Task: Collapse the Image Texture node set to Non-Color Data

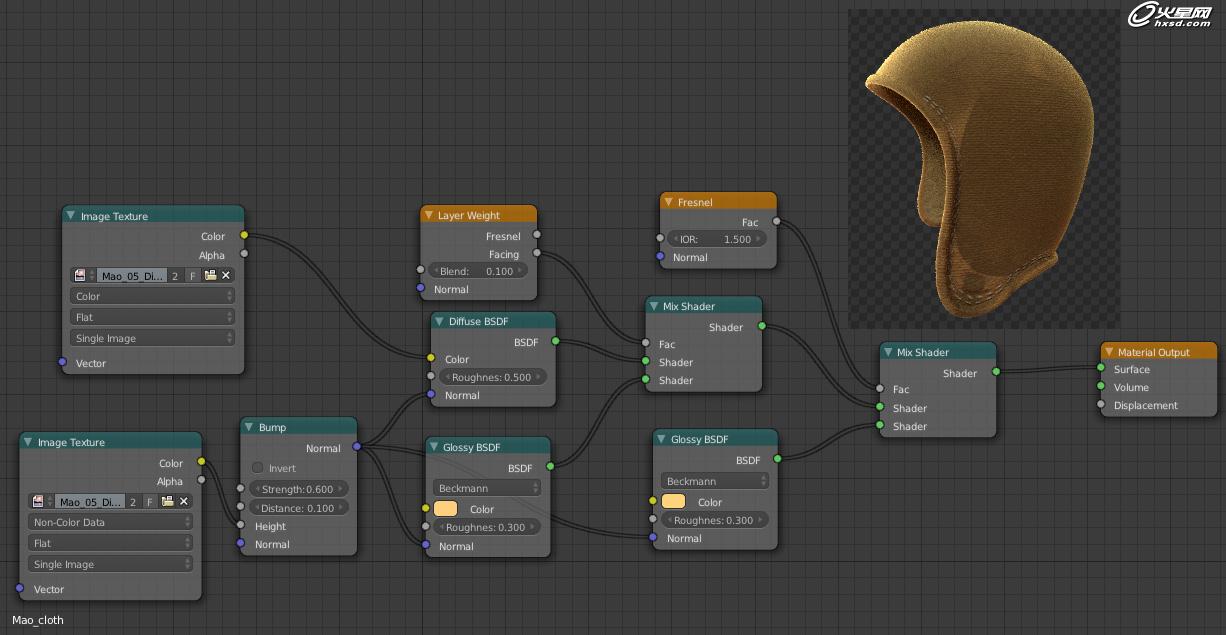Action: (29, 442)
